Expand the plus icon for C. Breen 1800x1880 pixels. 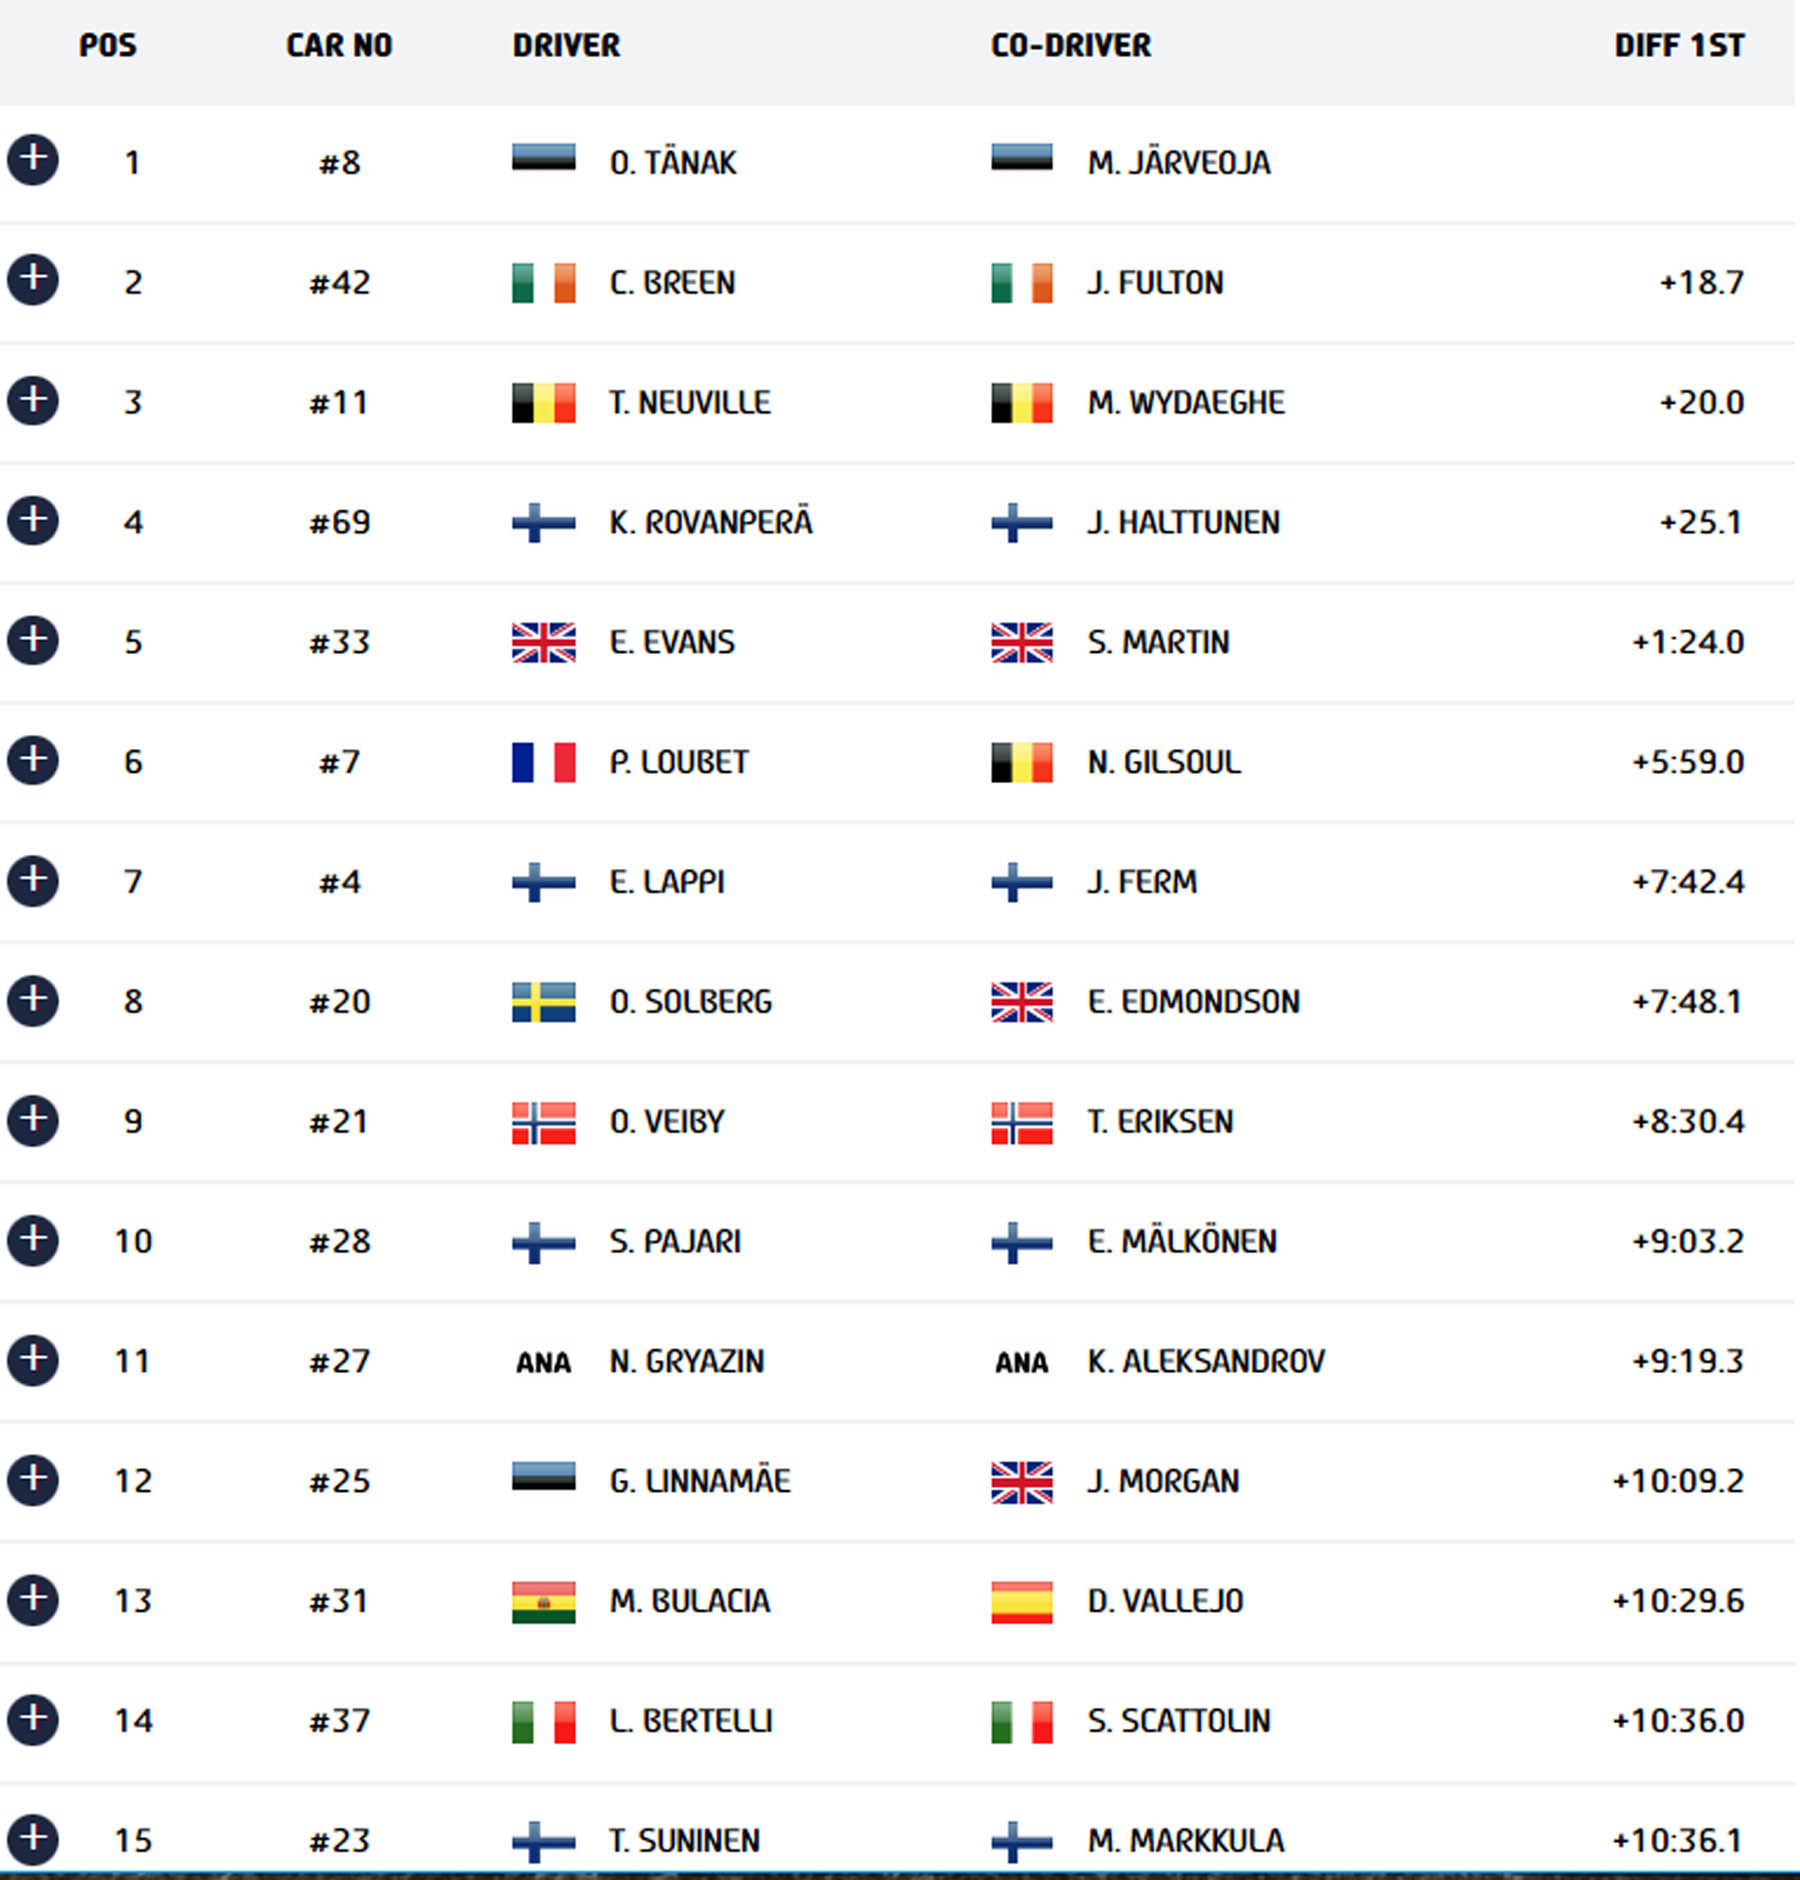(x=33, y=279)
